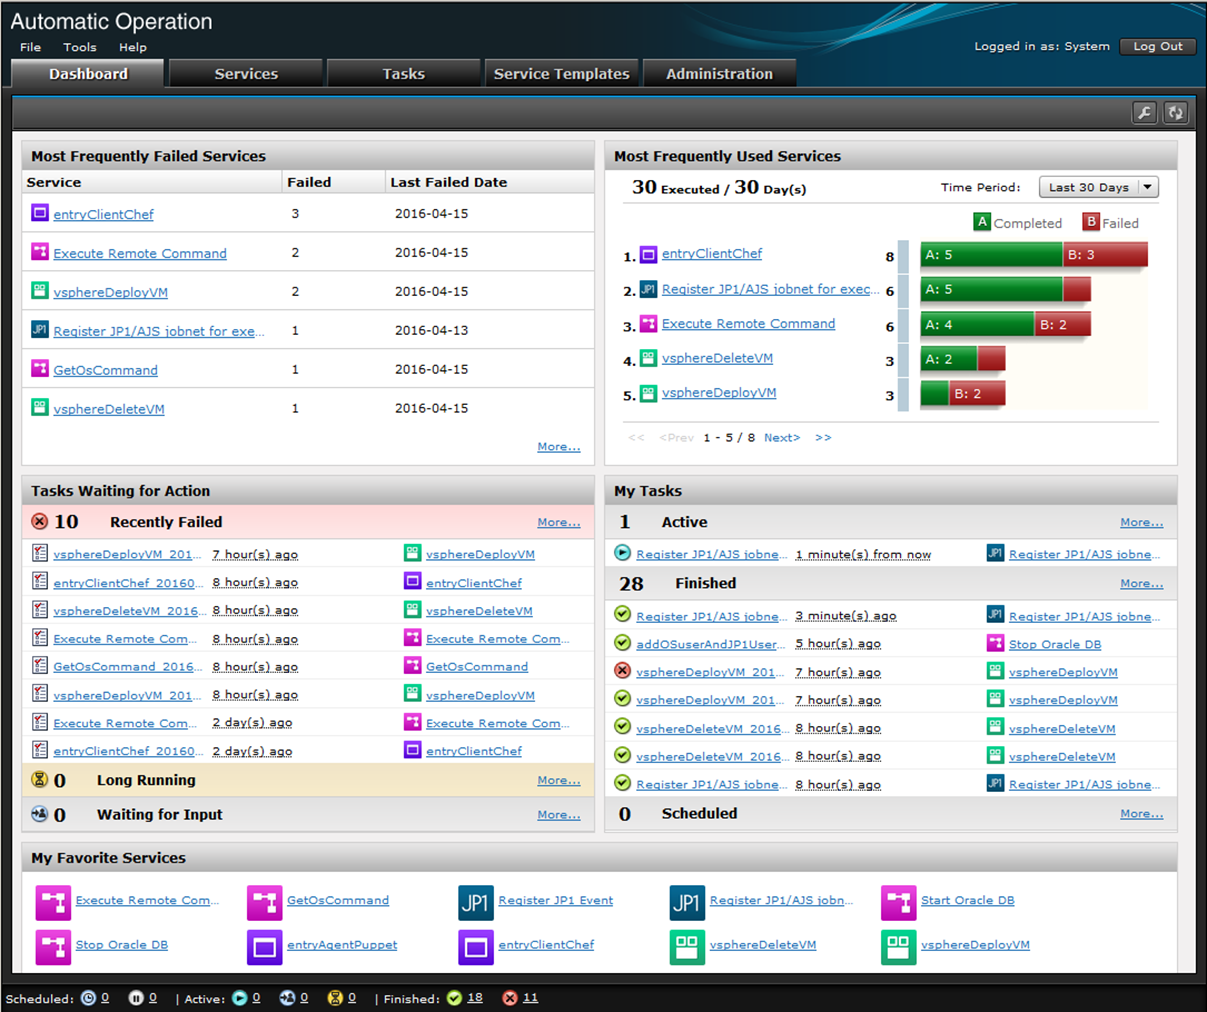This screenshot has width=1207, height=1012.
Task: Go to Next> page of used services
Action: coord(782,438)
